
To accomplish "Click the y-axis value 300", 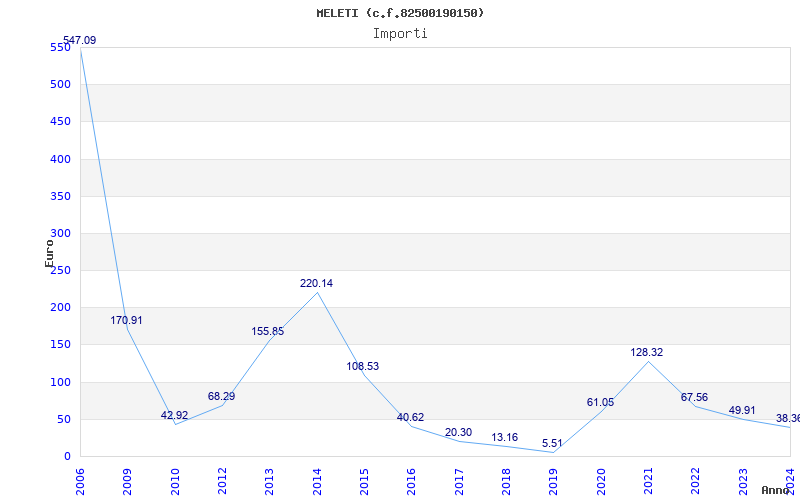I will click(60, 234).
